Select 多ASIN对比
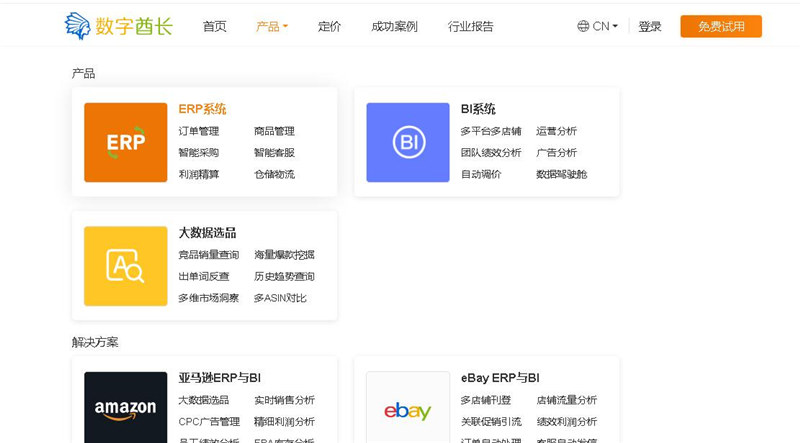800x443 pixels. click(x=280, y=298)
